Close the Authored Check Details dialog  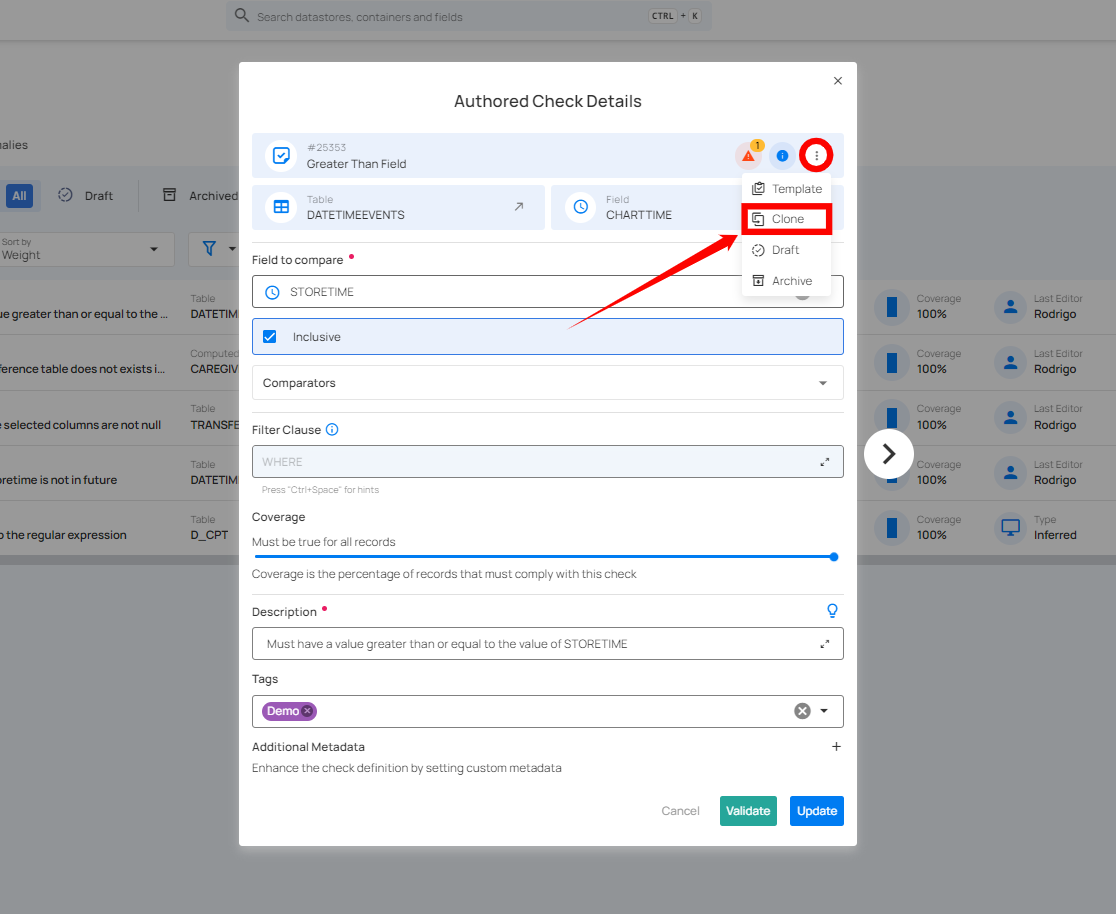click(838, 80)
